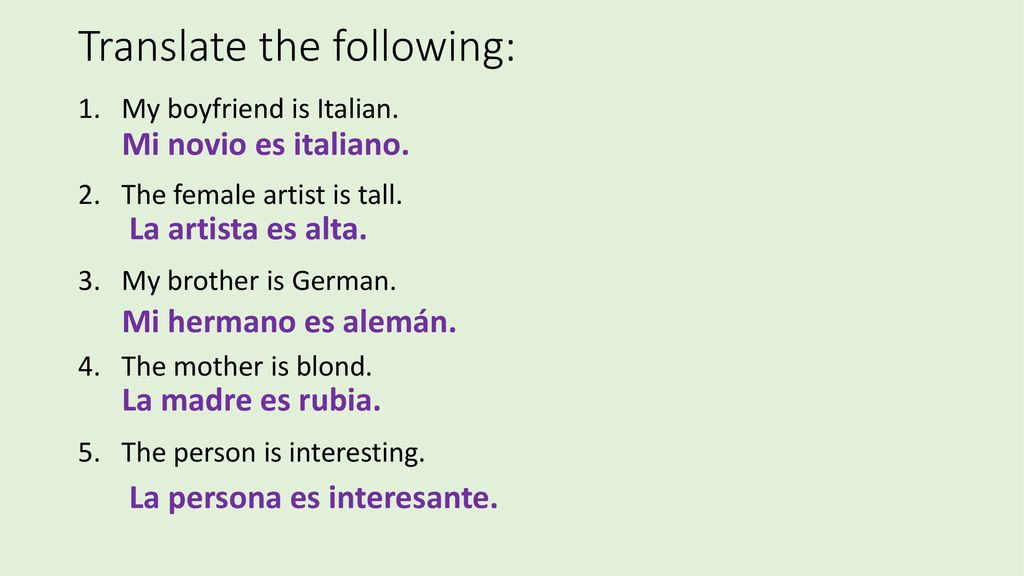Select the sentence 'The female artist is tall.'
This screenshot has height=576, width=1024.
pos(262,195)
